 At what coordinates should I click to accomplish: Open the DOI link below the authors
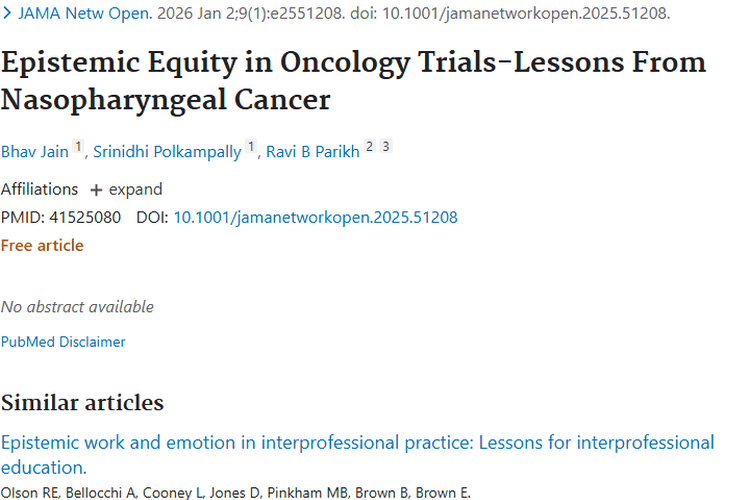pos(315,217)
